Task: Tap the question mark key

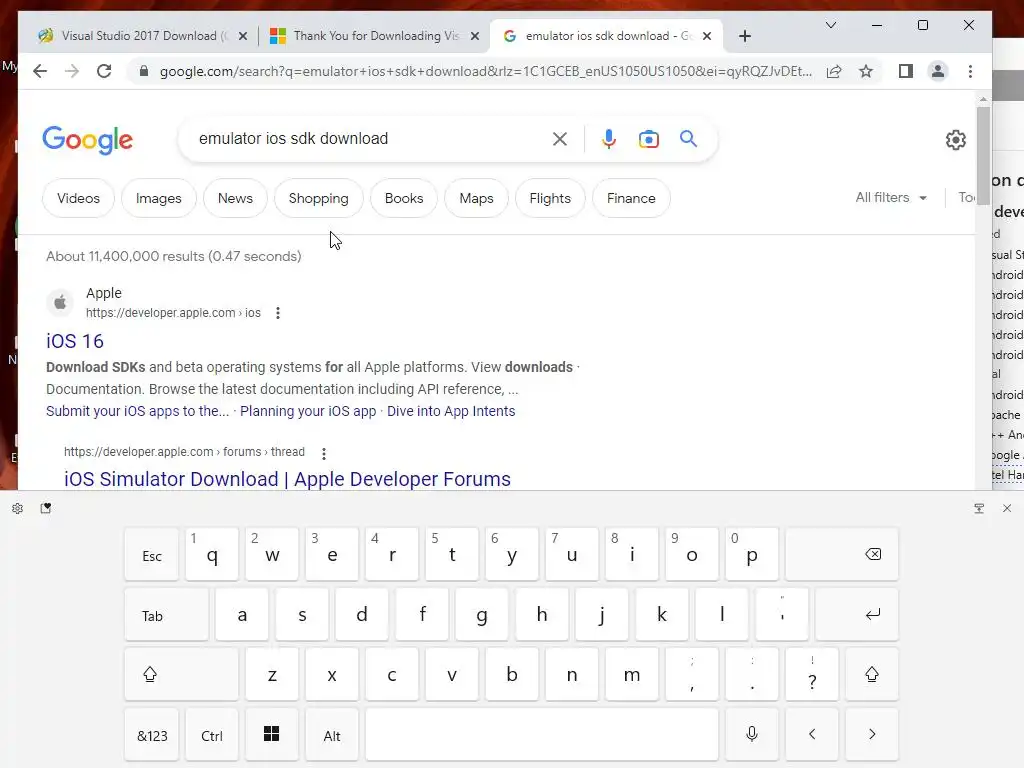Action: pyautogui.click(x=812, y=675)
